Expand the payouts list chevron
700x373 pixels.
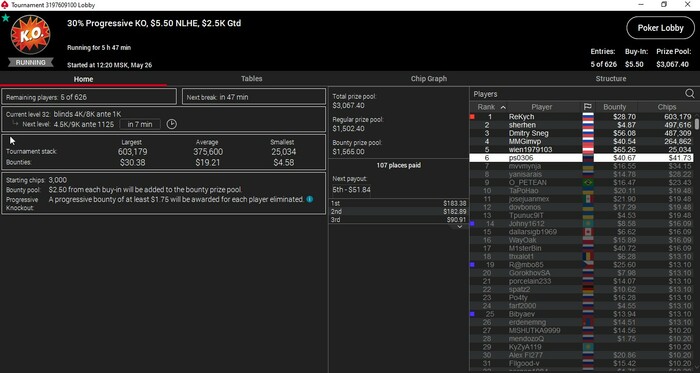(x=459, y=227)
